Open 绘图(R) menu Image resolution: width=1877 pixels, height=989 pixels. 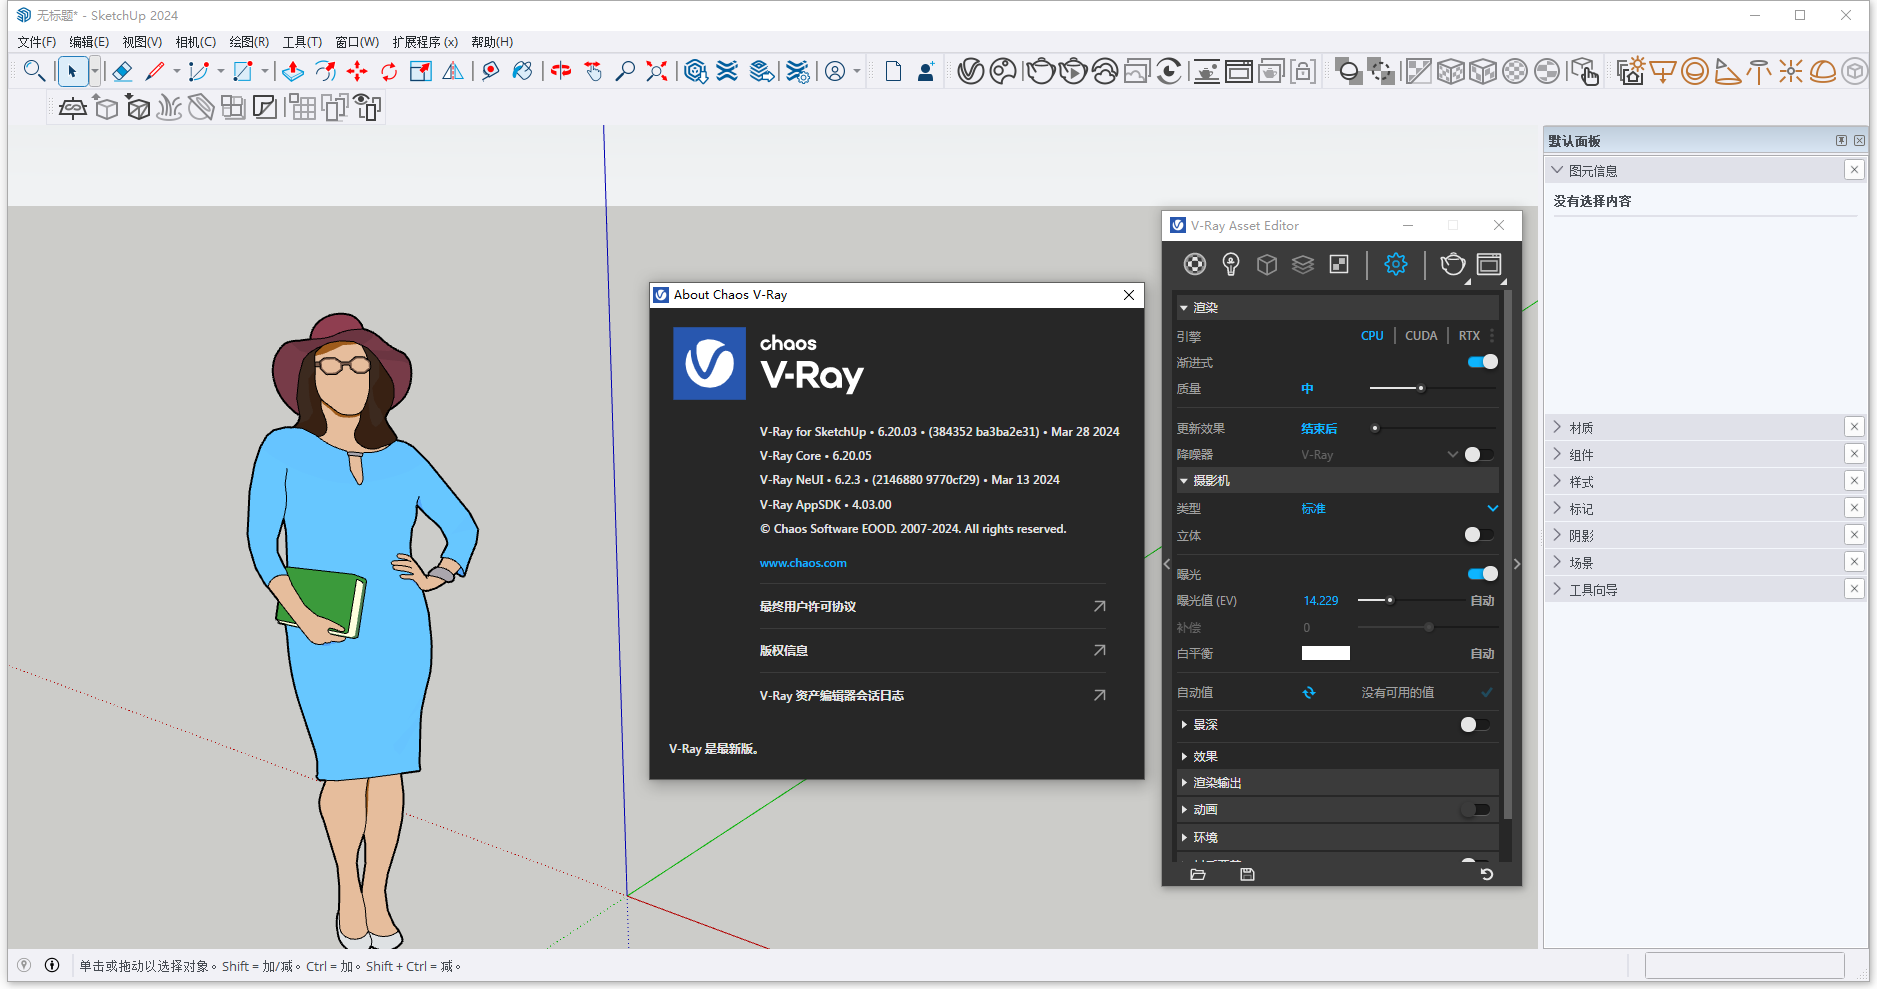(249, 42)
